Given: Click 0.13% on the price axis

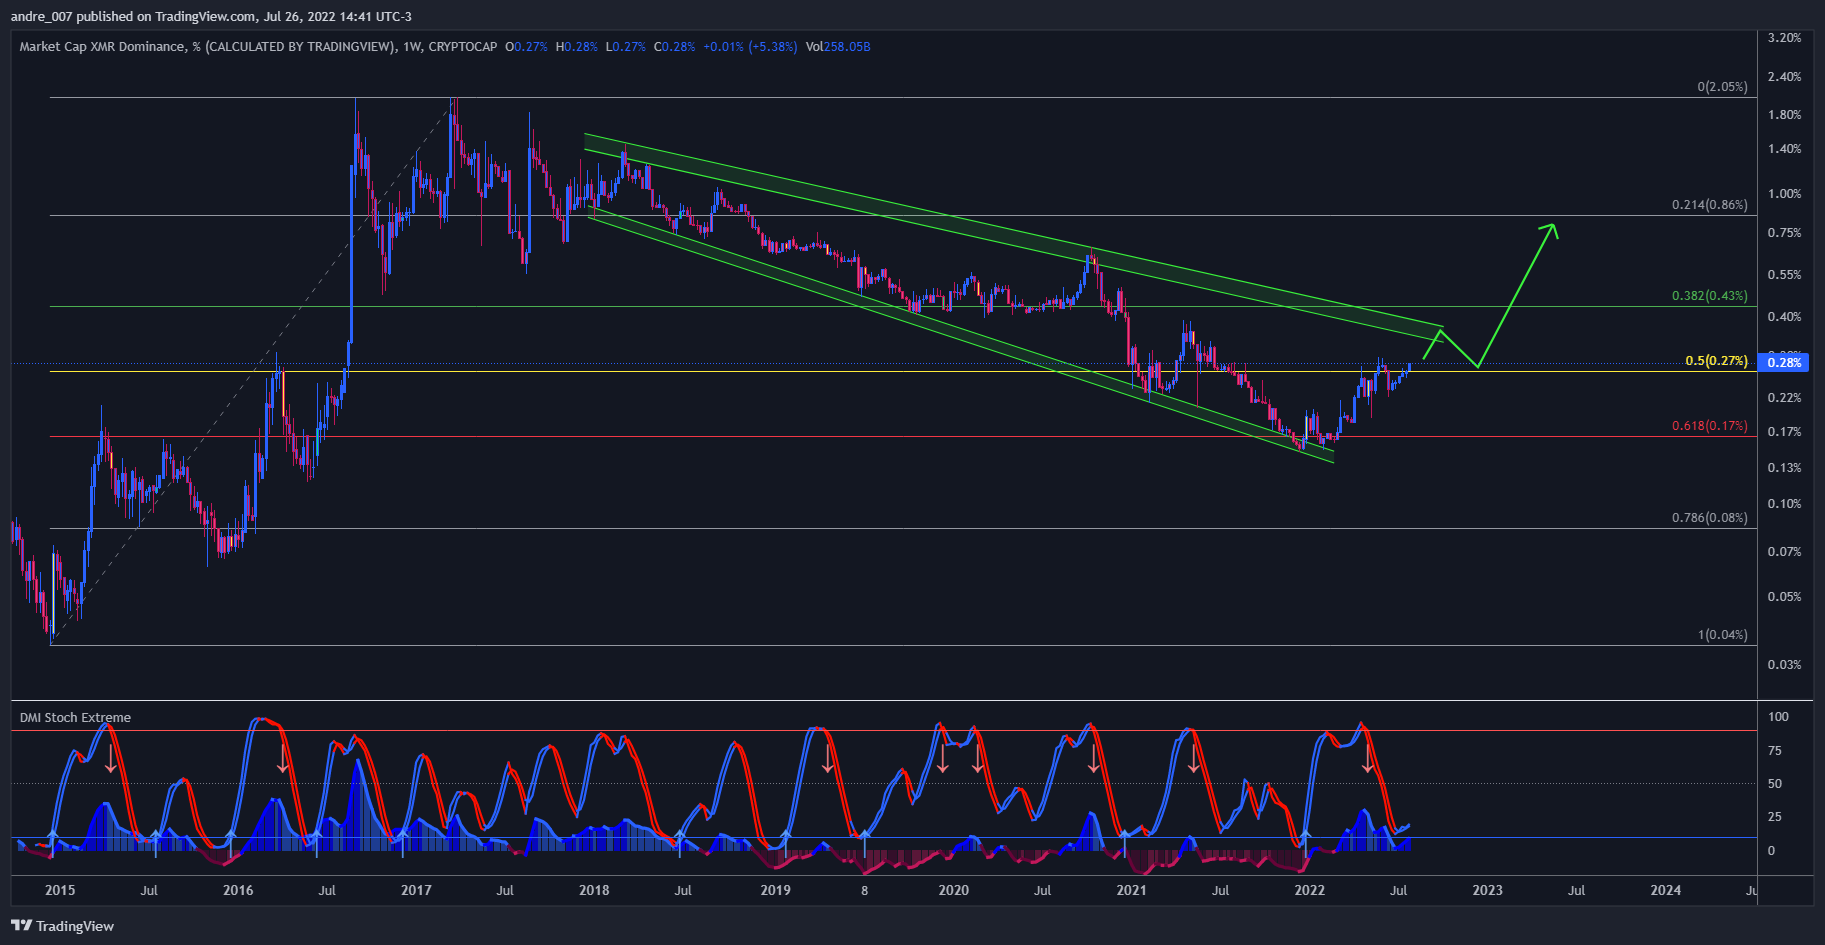Looking at the screenshot, I should [1785, 467].
